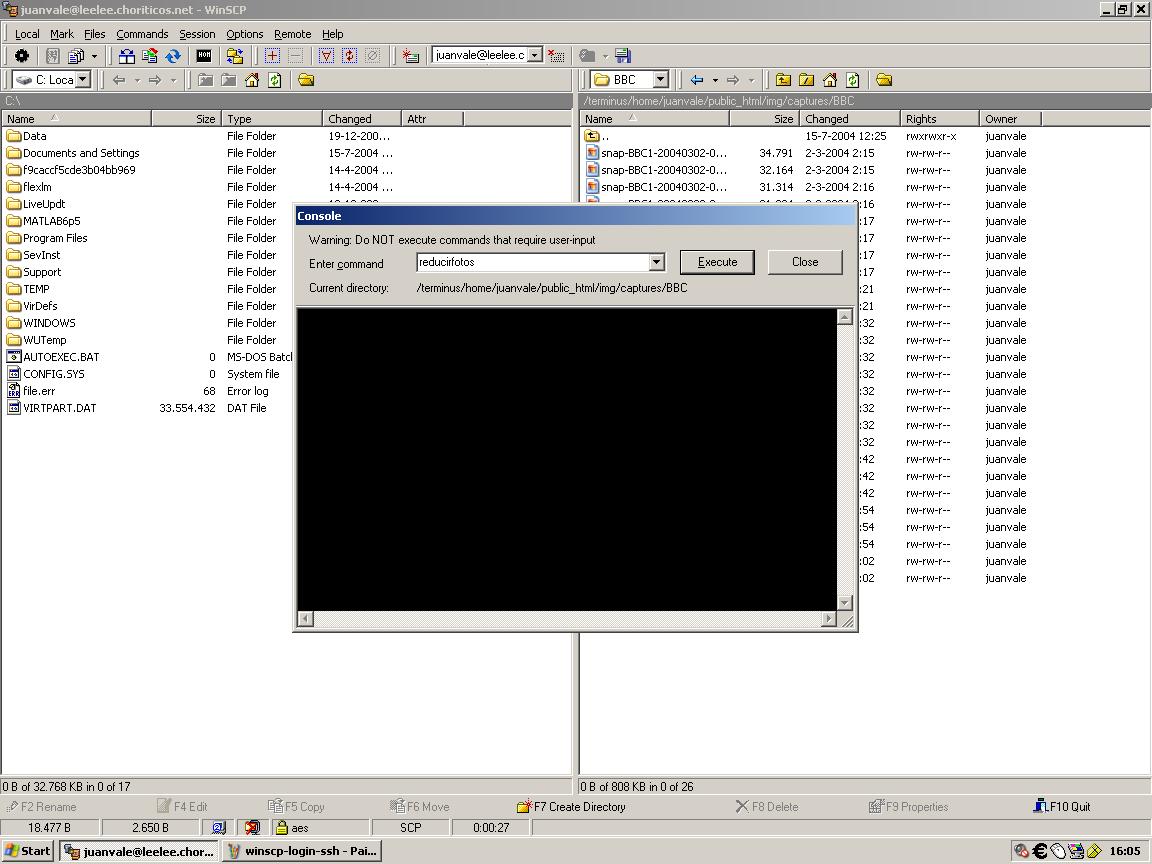
Task: Click the Execute button in Console
Action: coord(717,262)
